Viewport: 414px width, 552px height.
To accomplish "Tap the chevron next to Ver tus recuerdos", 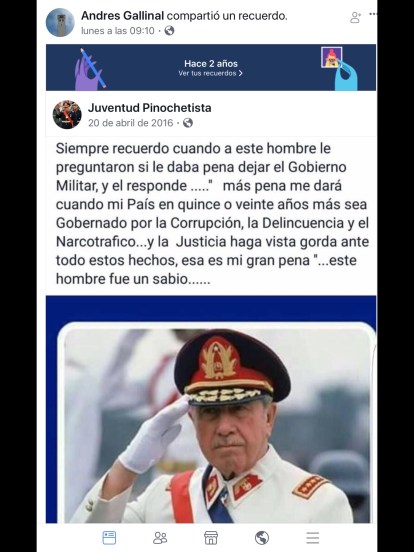I will 240,73.
